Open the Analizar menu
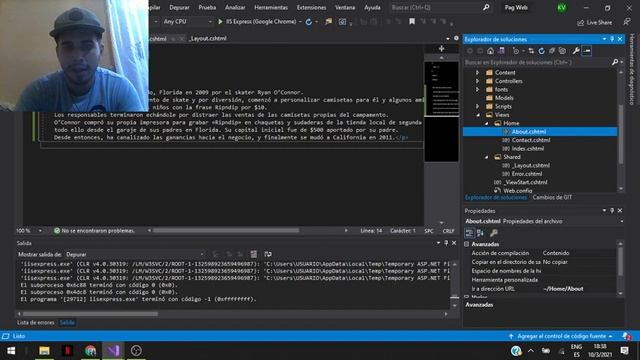Viewport: 640px width, 360px height. (x=235, y=7)
